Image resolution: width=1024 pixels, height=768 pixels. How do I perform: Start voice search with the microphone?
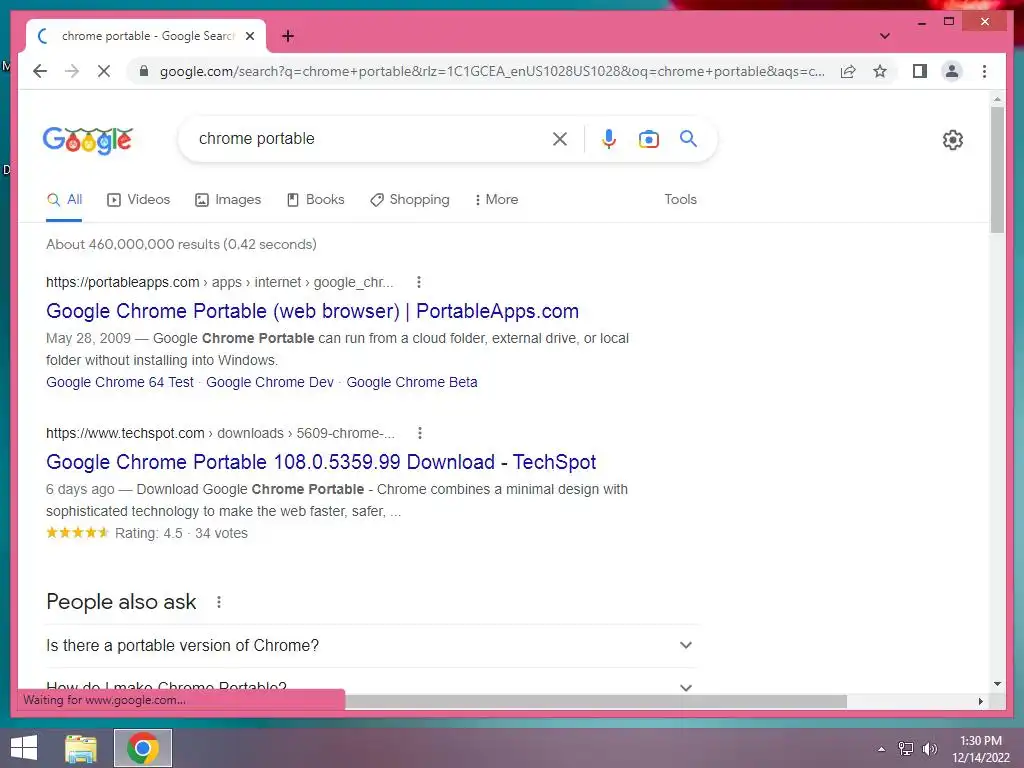pos(609,138)
